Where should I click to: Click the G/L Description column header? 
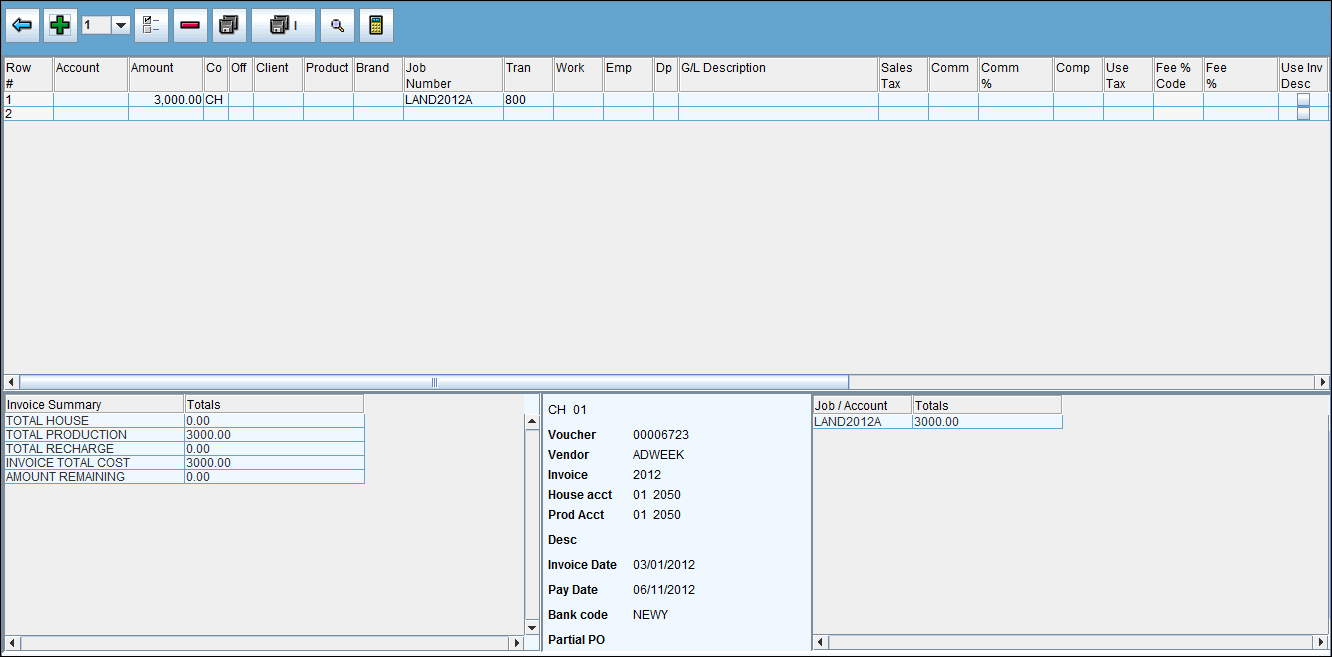pyautogui.click(x=778, y=75)
